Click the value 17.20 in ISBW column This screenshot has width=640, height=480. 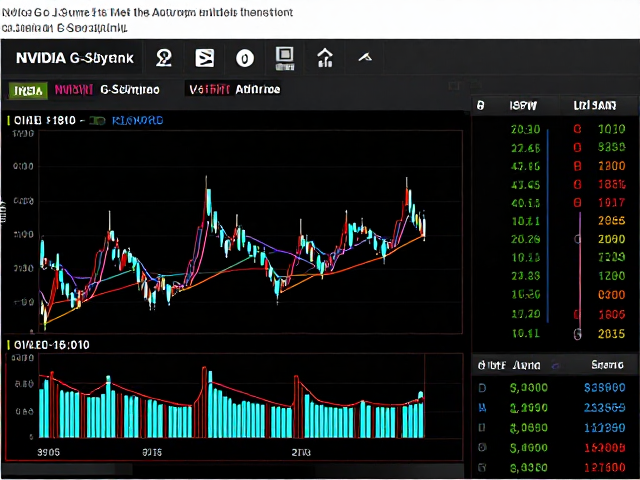pyautogui.click(x=525, y=314)
